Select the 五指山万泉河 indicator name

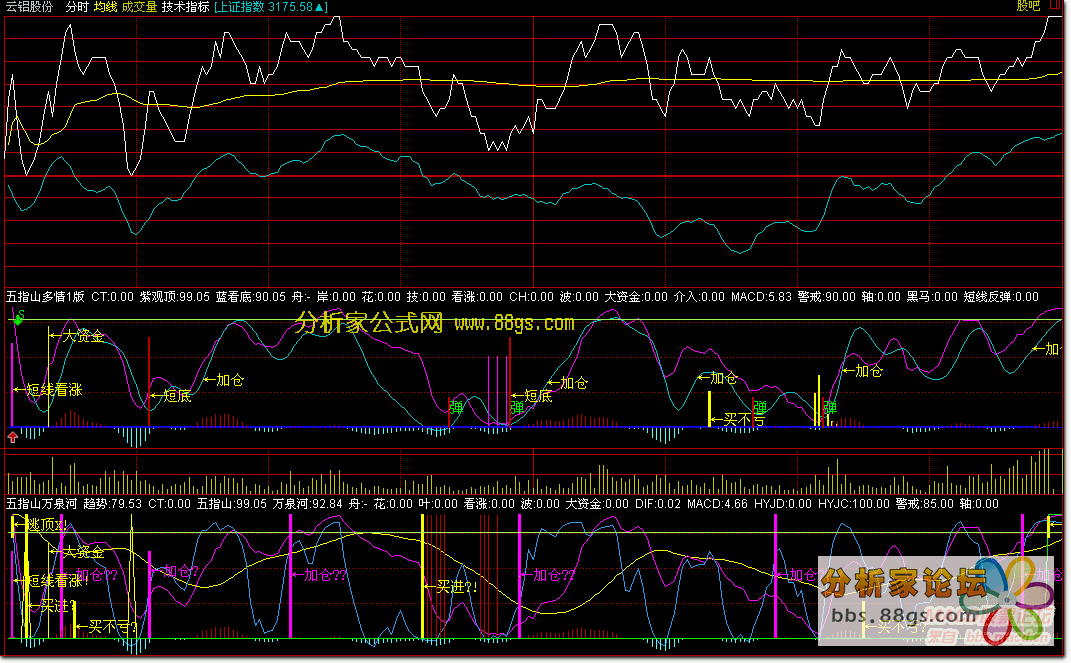(42, 504)
